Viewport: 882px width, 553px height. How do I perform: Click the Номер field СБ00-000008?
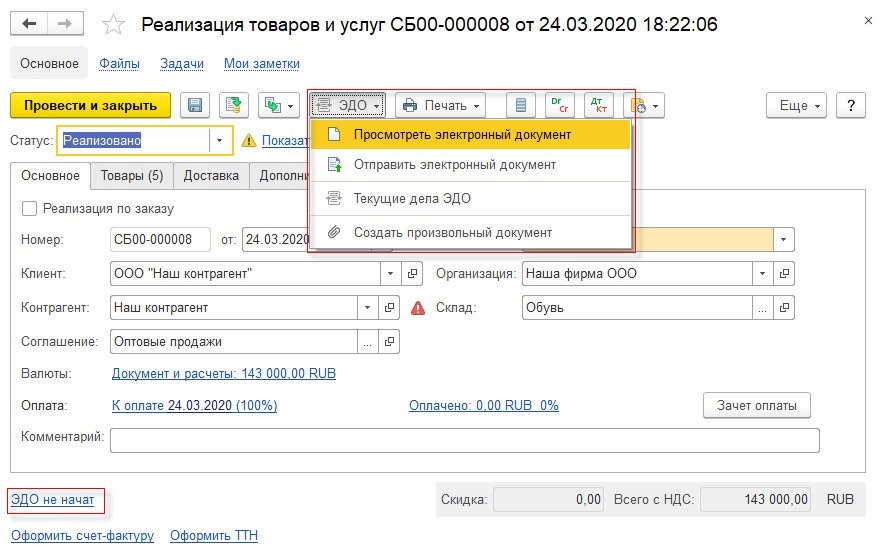tap(160, 240)
